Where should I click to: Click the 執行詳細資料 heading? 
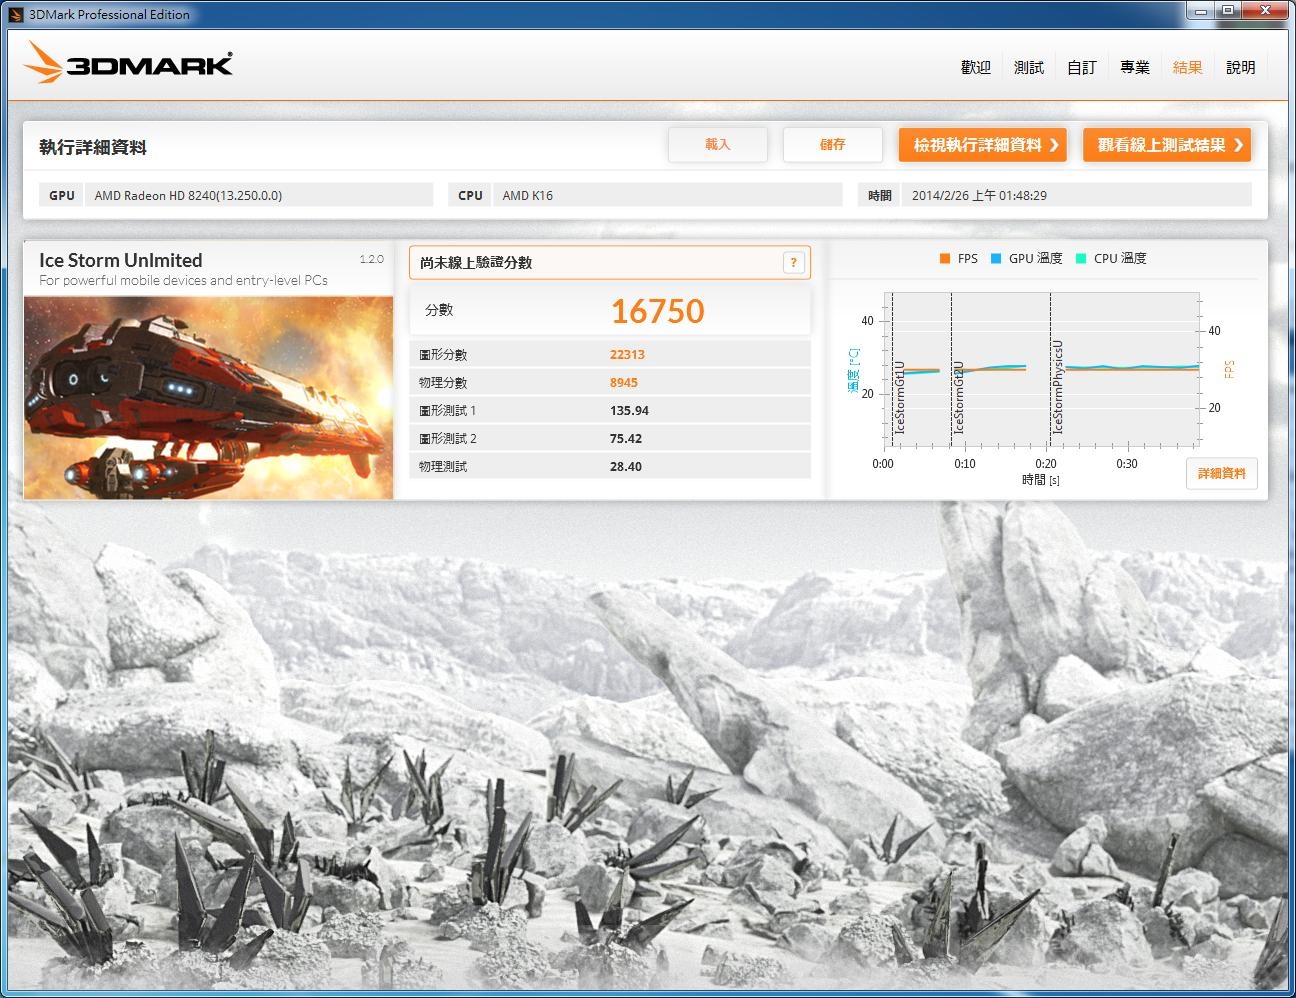pos(93,147)
